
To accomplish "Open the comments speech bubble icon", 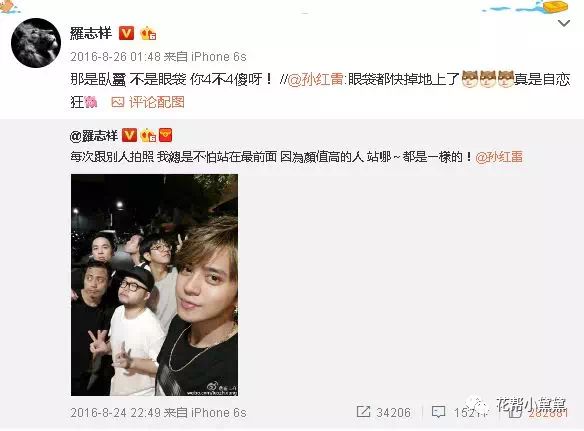I will pos(438,412).
